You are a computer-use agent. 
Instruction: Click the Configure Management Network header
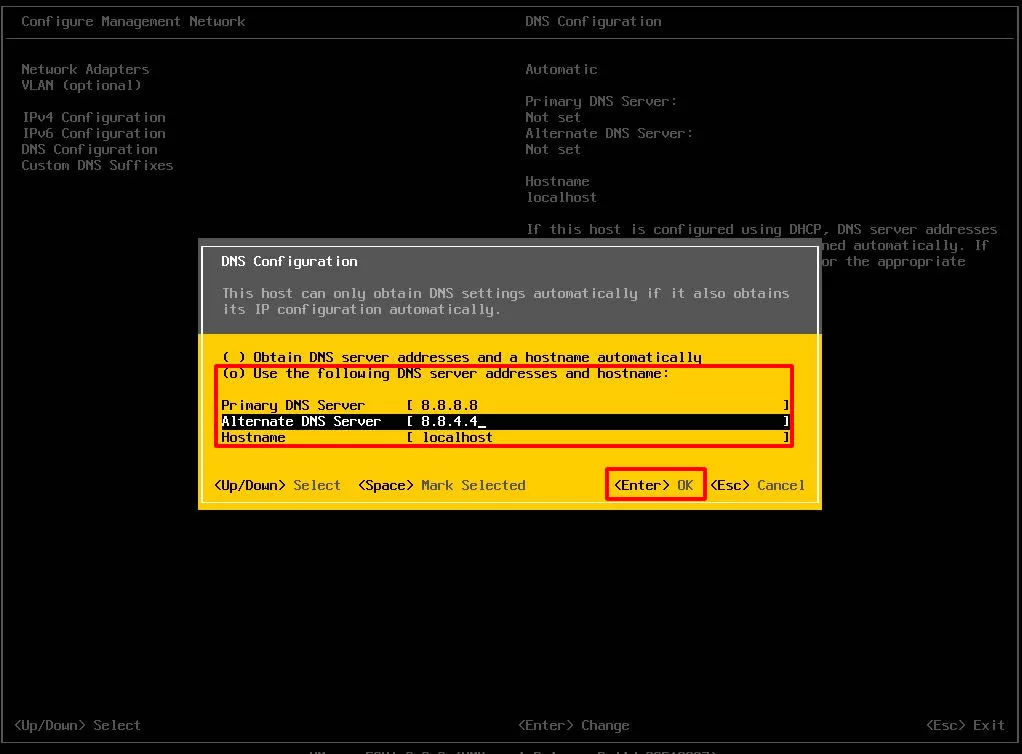133,21
